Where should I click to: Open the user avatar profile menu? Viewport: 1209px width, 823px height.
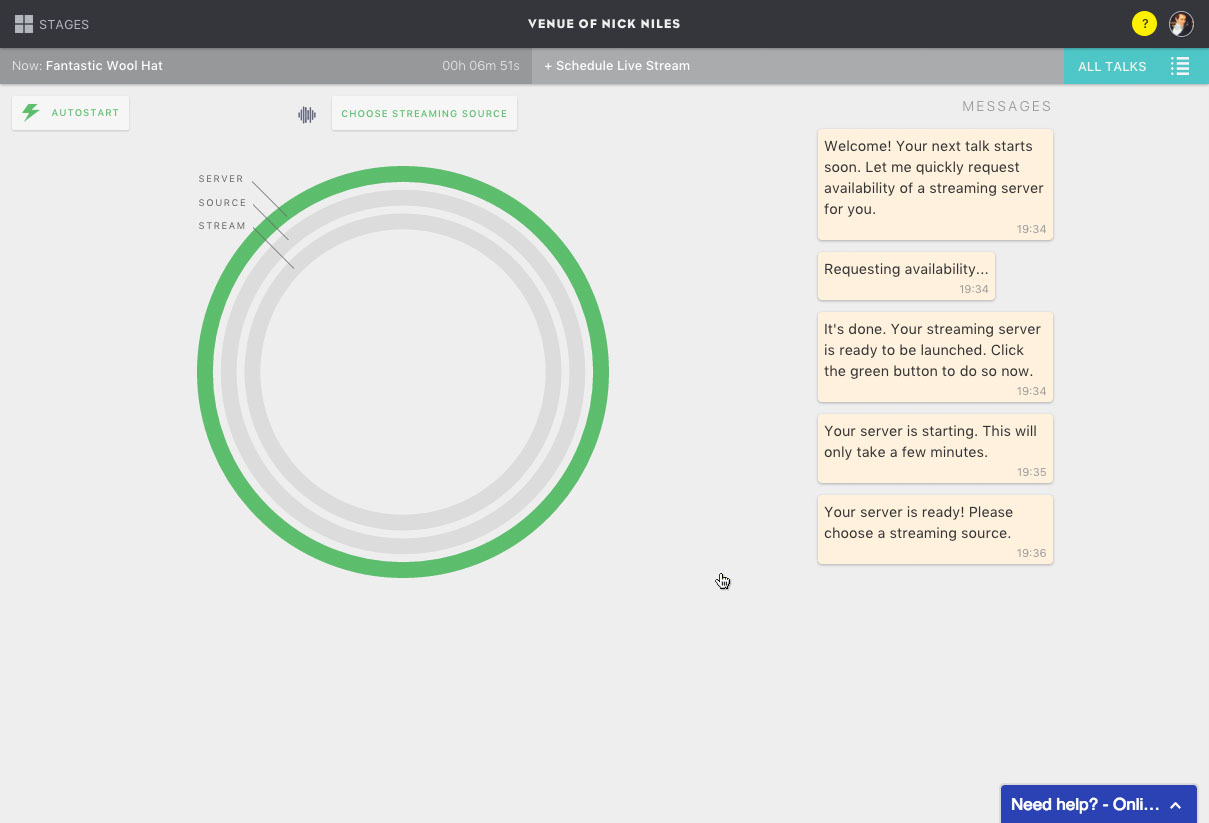1181,24
